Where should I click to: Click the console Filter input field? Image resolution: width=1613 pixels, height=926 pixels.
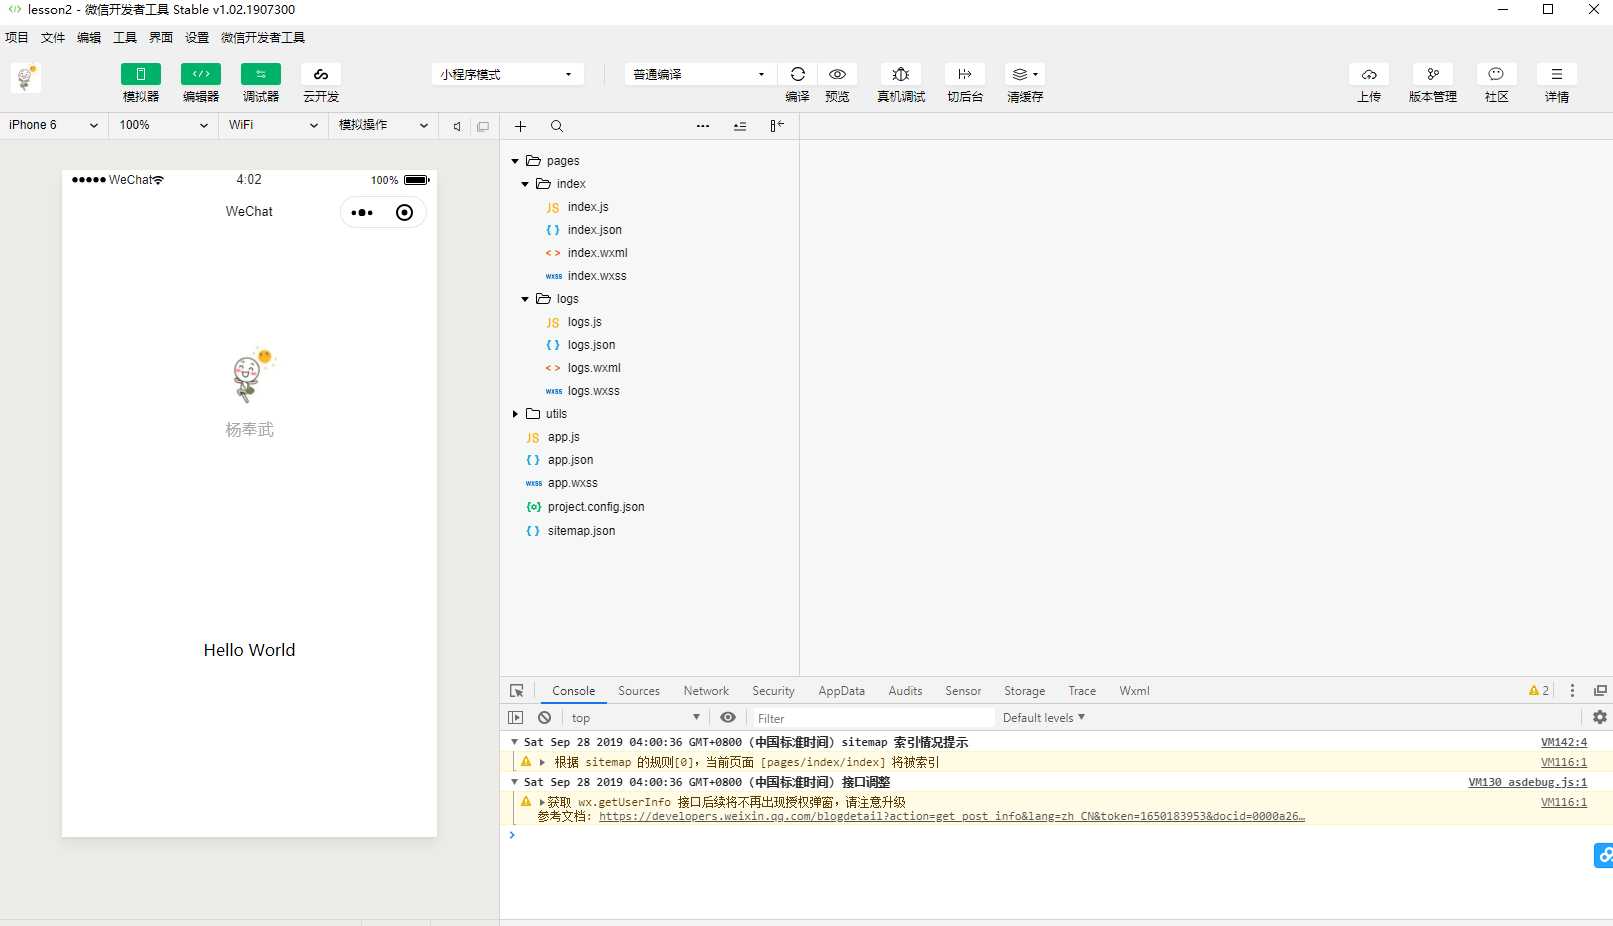[873, 718]
